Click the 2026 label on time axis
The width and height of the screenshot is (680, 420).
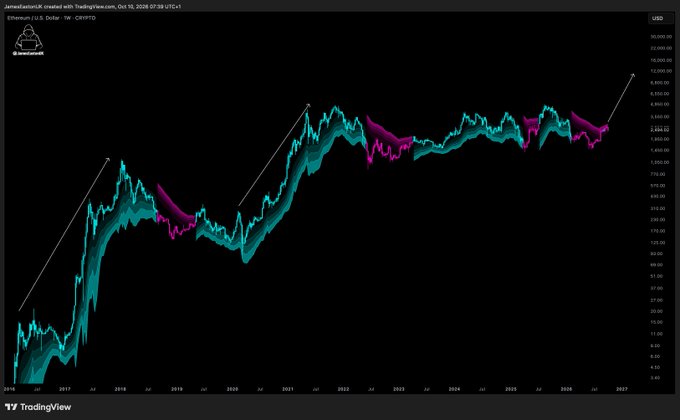[x=566, y=389]
